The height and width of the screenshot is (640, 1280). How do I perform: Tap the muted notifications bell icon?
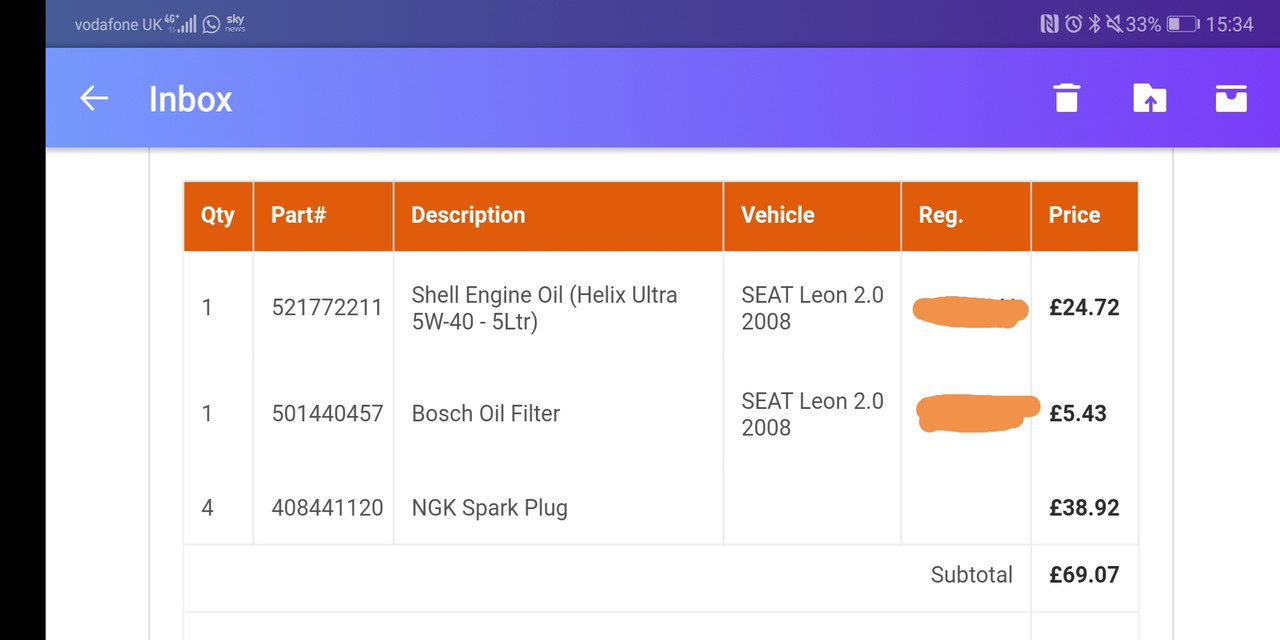click(x=1113, y=24)
